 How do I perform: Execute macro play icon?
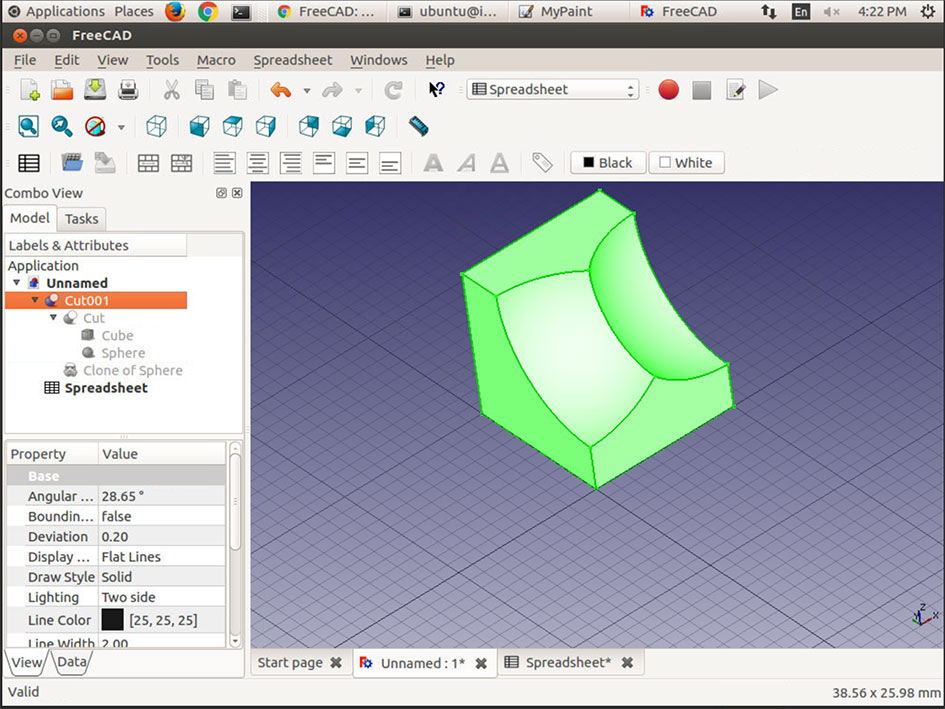[768, 90]
